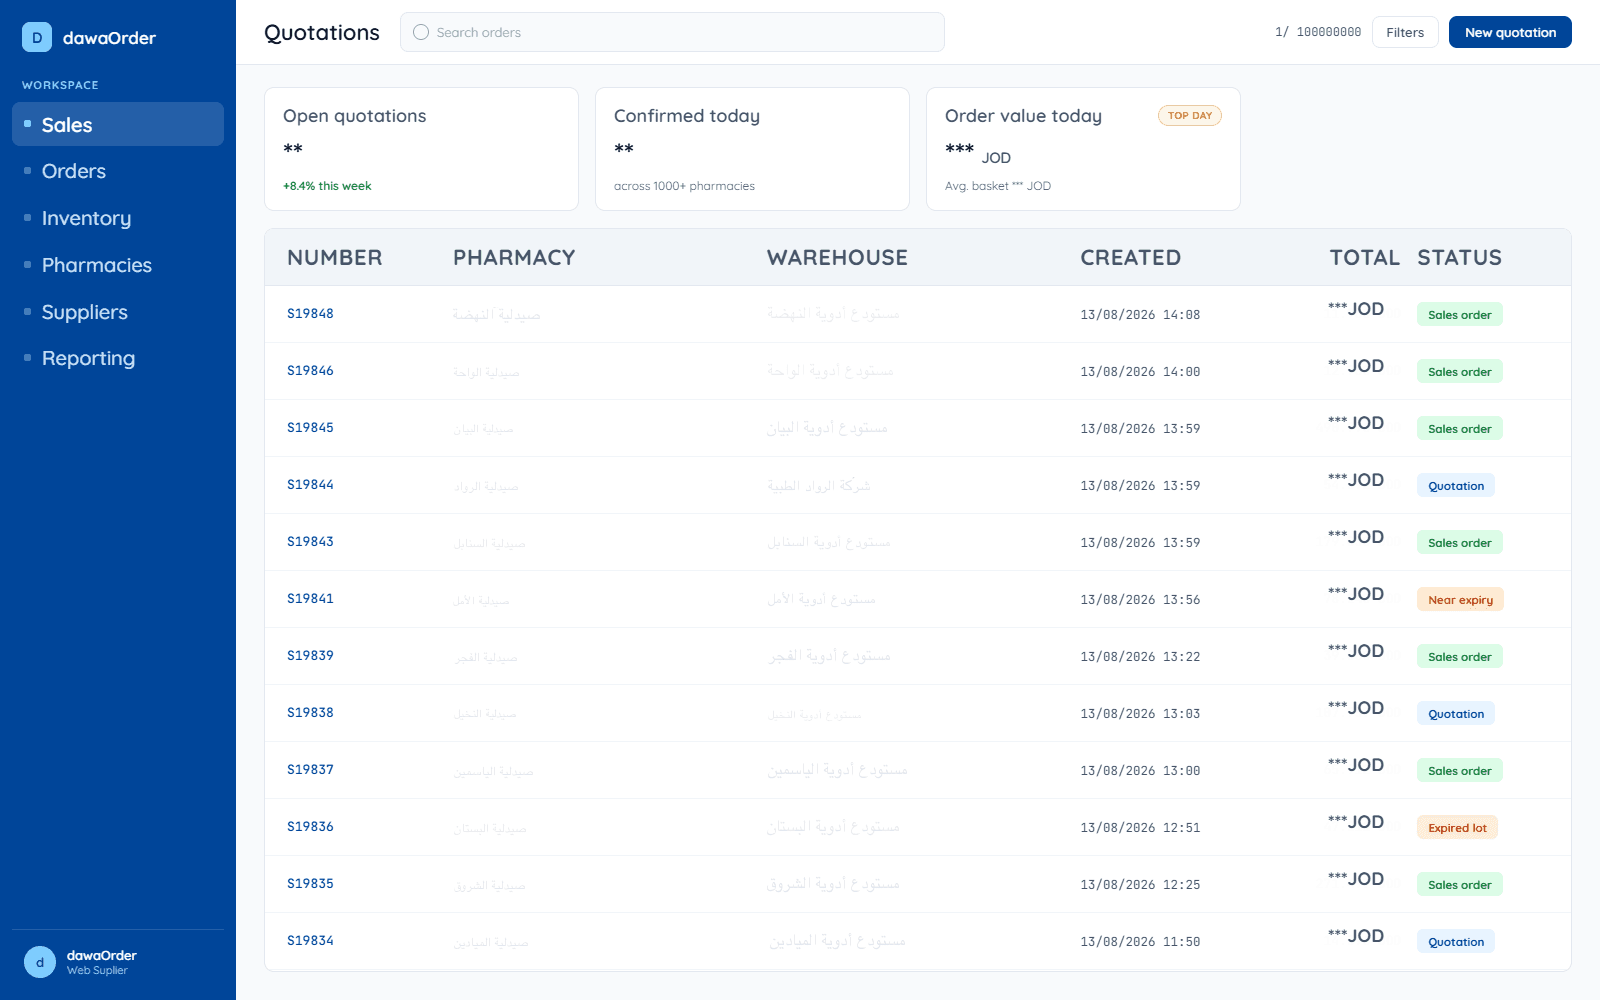Click the WORKSPACE sidebar label
This screenshot has width=1600, height=1000.
pyautogui.click(x=60, y=85)
